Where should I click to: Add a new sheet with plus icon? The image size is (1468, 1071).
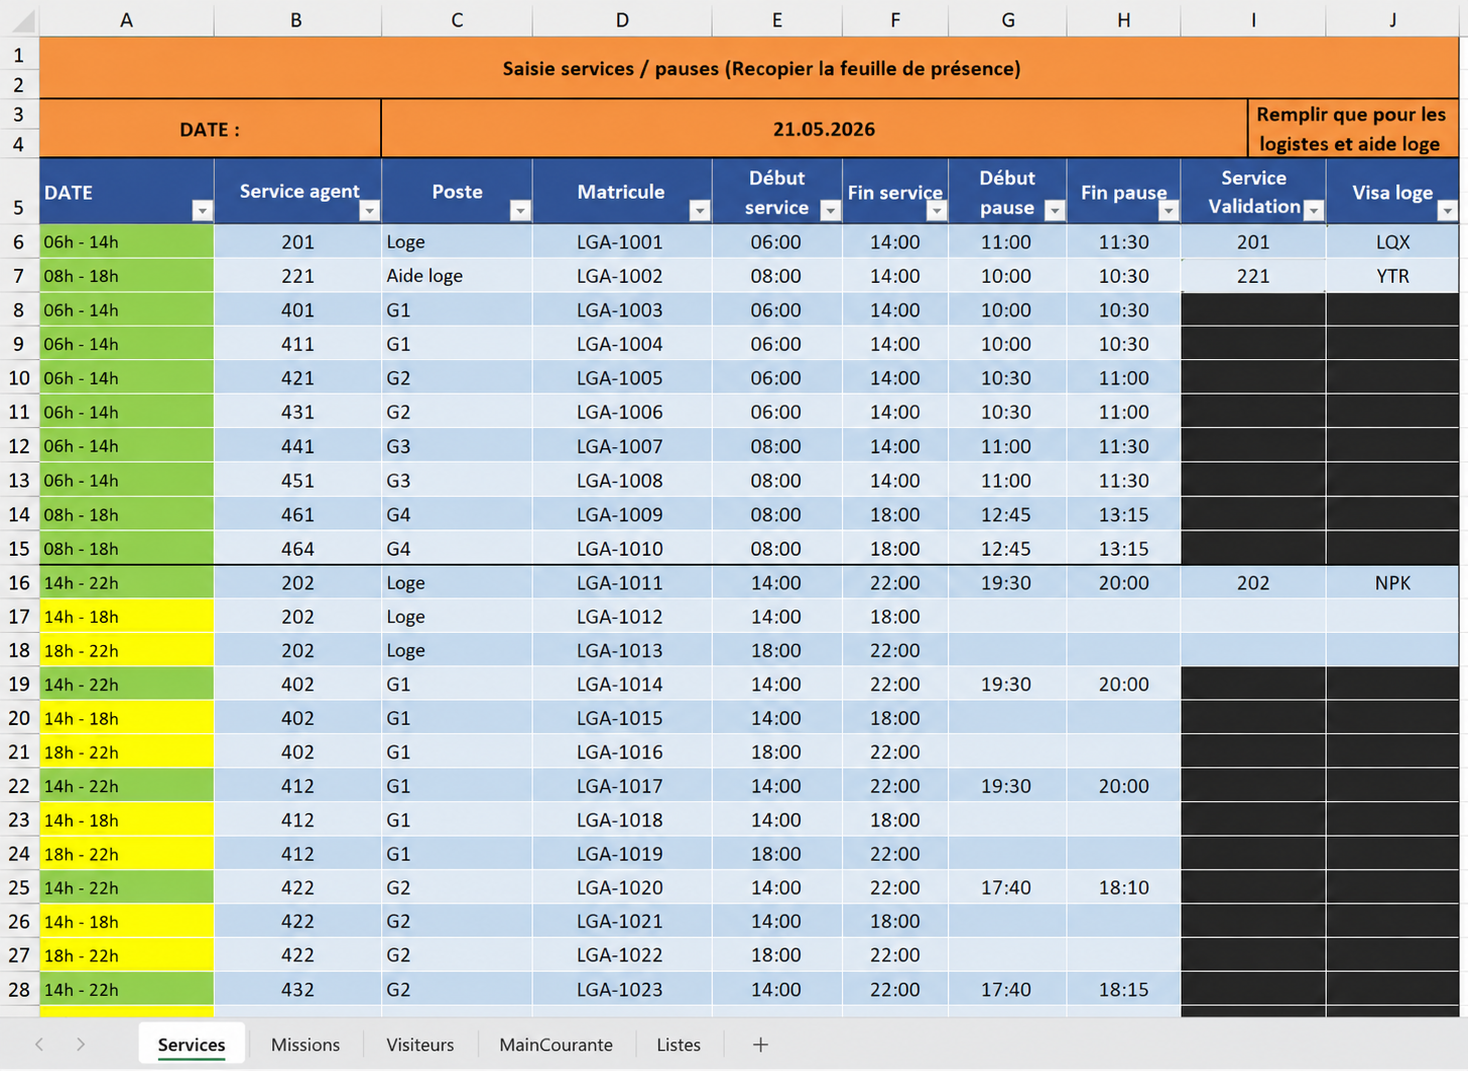point(760,1044)
